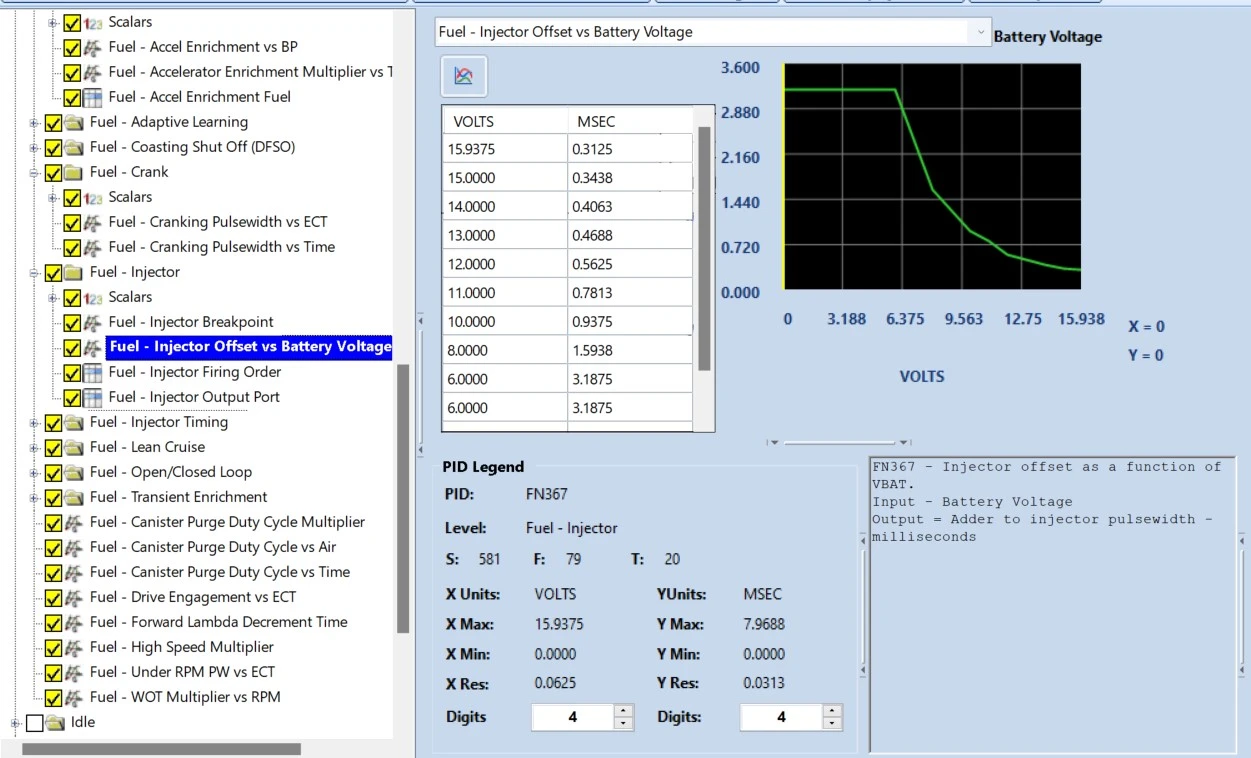The image size is (1251, 758).
Task: Click function icon of Fuel - Drive Engagement vs ECT
Action: [74, 597]
